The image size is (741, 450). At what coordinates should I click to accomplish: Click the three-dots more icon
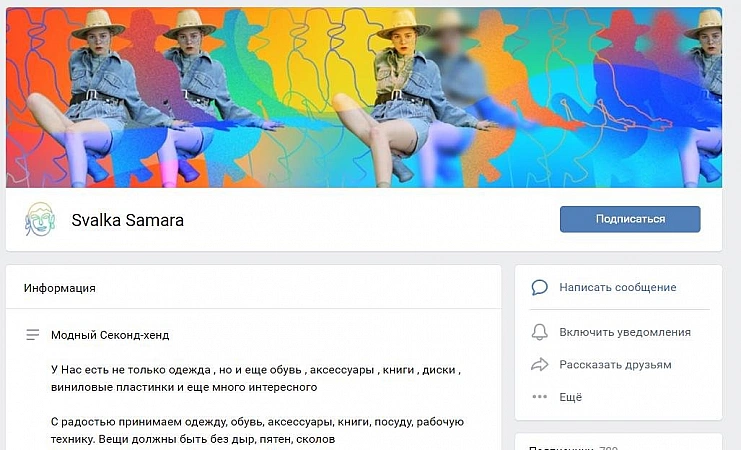coord(539,397)
